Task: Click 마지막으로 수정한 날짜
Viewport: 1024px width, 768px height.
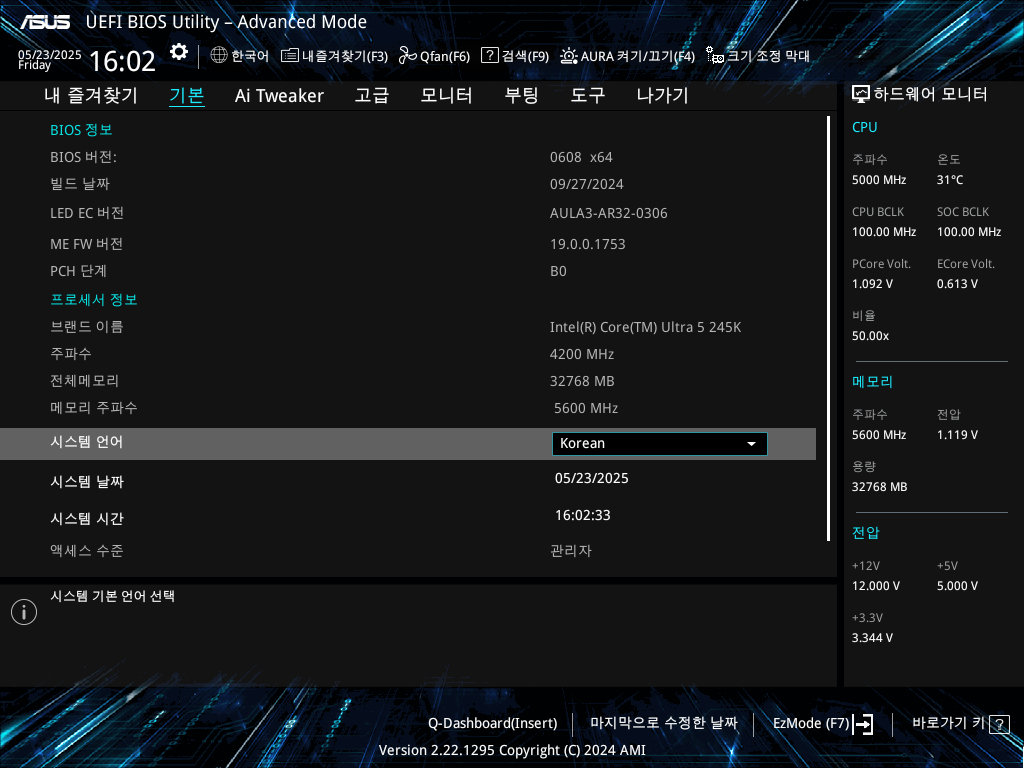Action: click(x=664, y=723)
